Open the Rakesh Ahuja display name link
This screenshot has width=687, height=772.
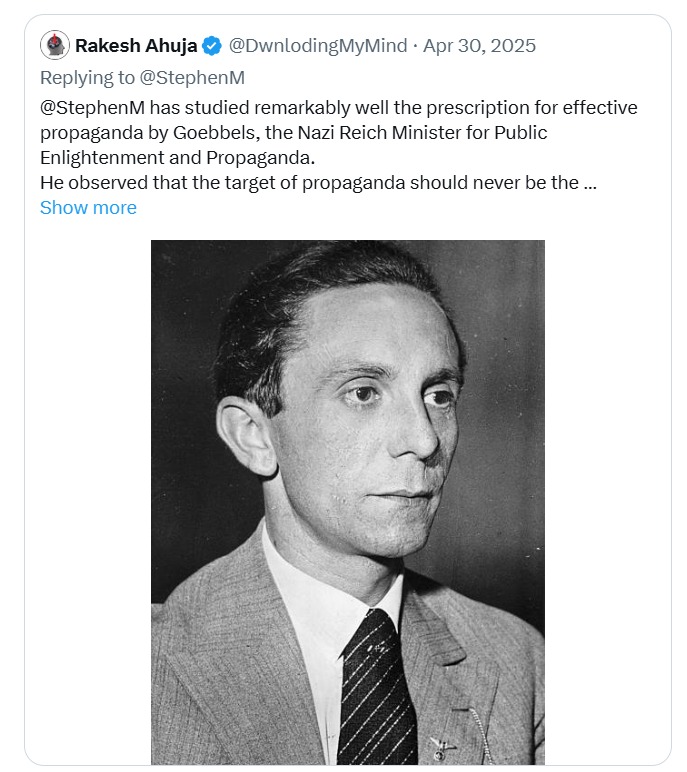coord(136,45)
